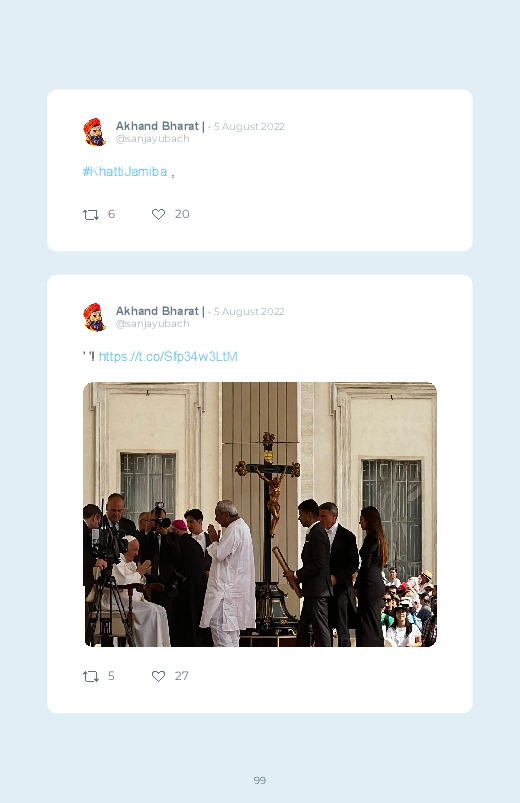Open avatar of second Akhand Bharat tweet
Image resolution: width=520 pixels, height=803 pixels.
tap(95, 317)
